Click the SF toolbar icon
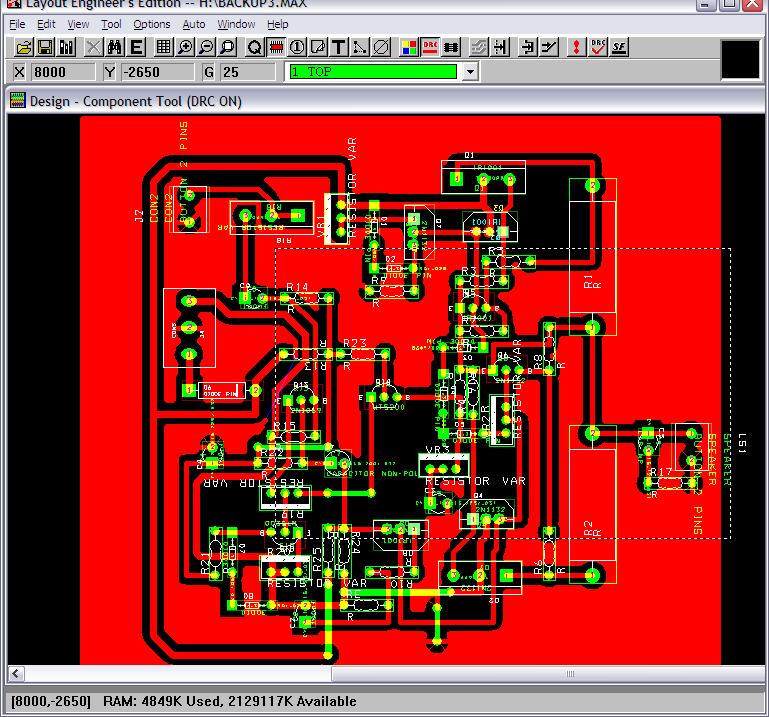The image size is (769, 717). pos(619,47)
